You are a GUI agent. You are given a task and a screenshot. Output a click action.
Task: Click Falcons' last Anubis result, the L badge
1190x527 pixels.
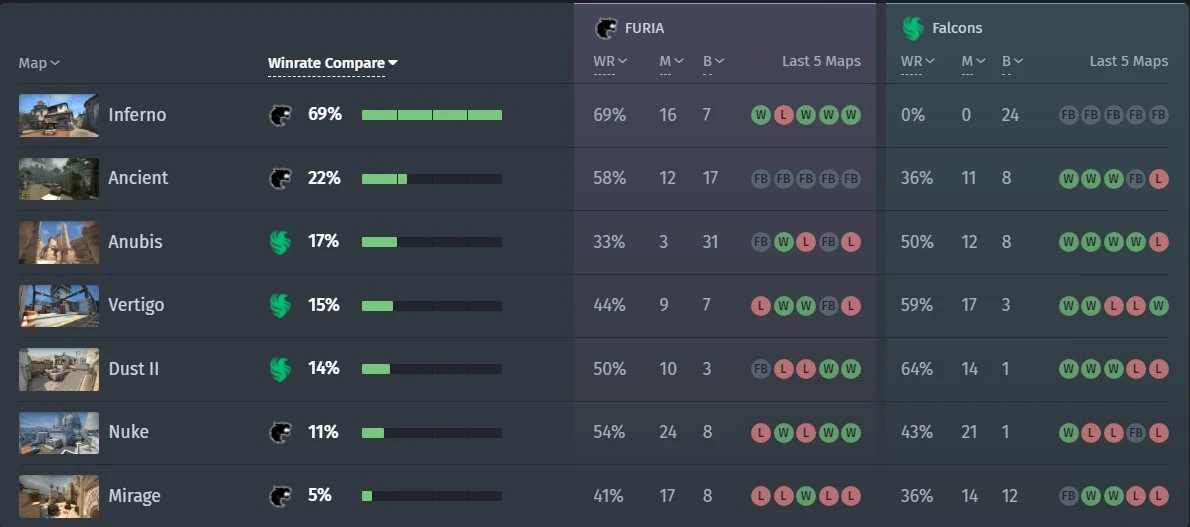point(1158,242)
